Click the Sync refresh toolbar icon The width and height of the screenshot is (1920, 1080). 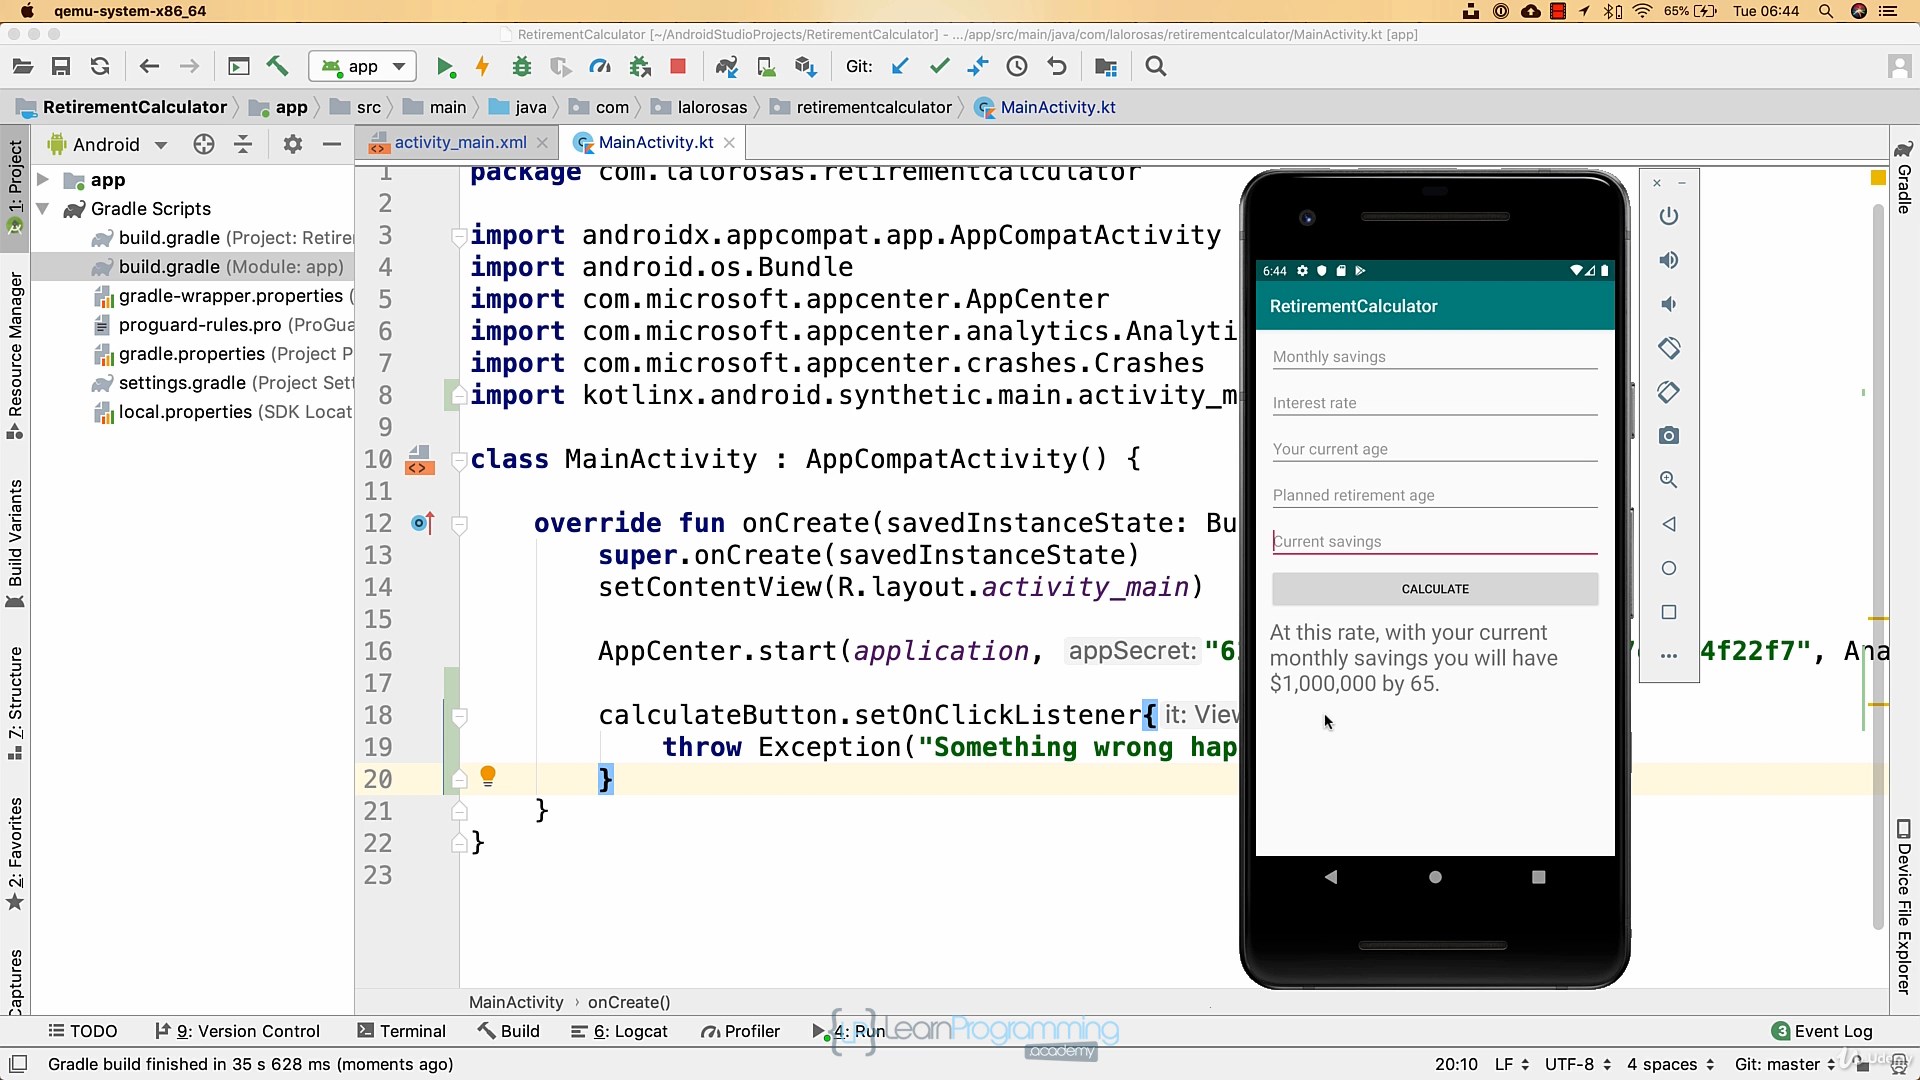100,67
